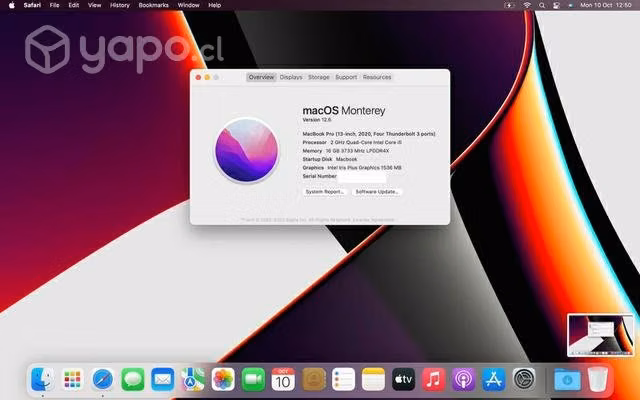The width and height of the screenshot is (640, 400).
Task: Switch to the Support tab
Action: [346, 77]
